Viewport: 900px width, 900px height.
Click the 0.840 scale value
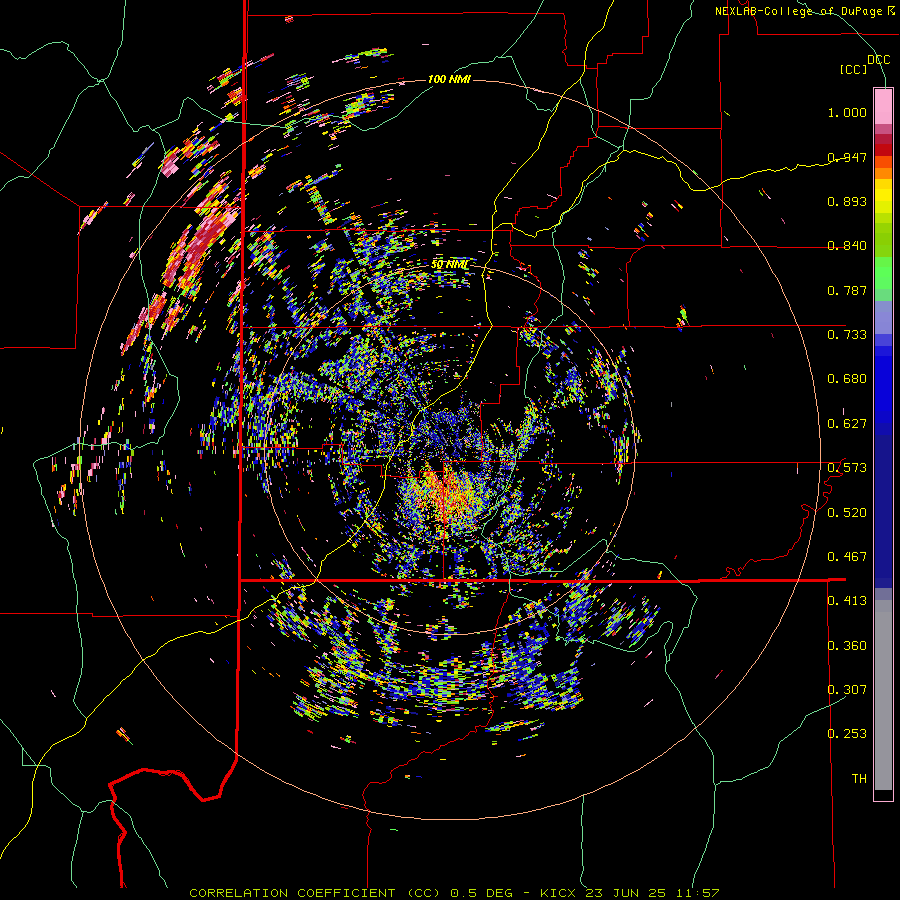pyautogui.click(x=847, y=246)
